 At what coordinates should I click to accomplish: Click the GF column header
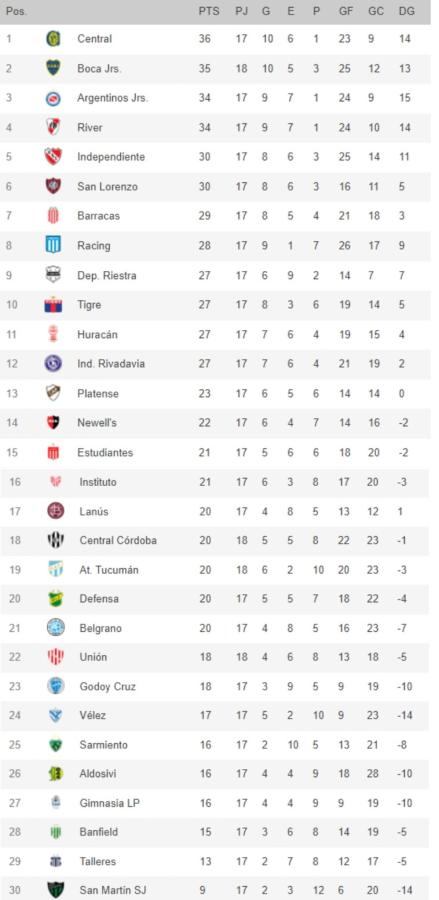pos(346,11)
